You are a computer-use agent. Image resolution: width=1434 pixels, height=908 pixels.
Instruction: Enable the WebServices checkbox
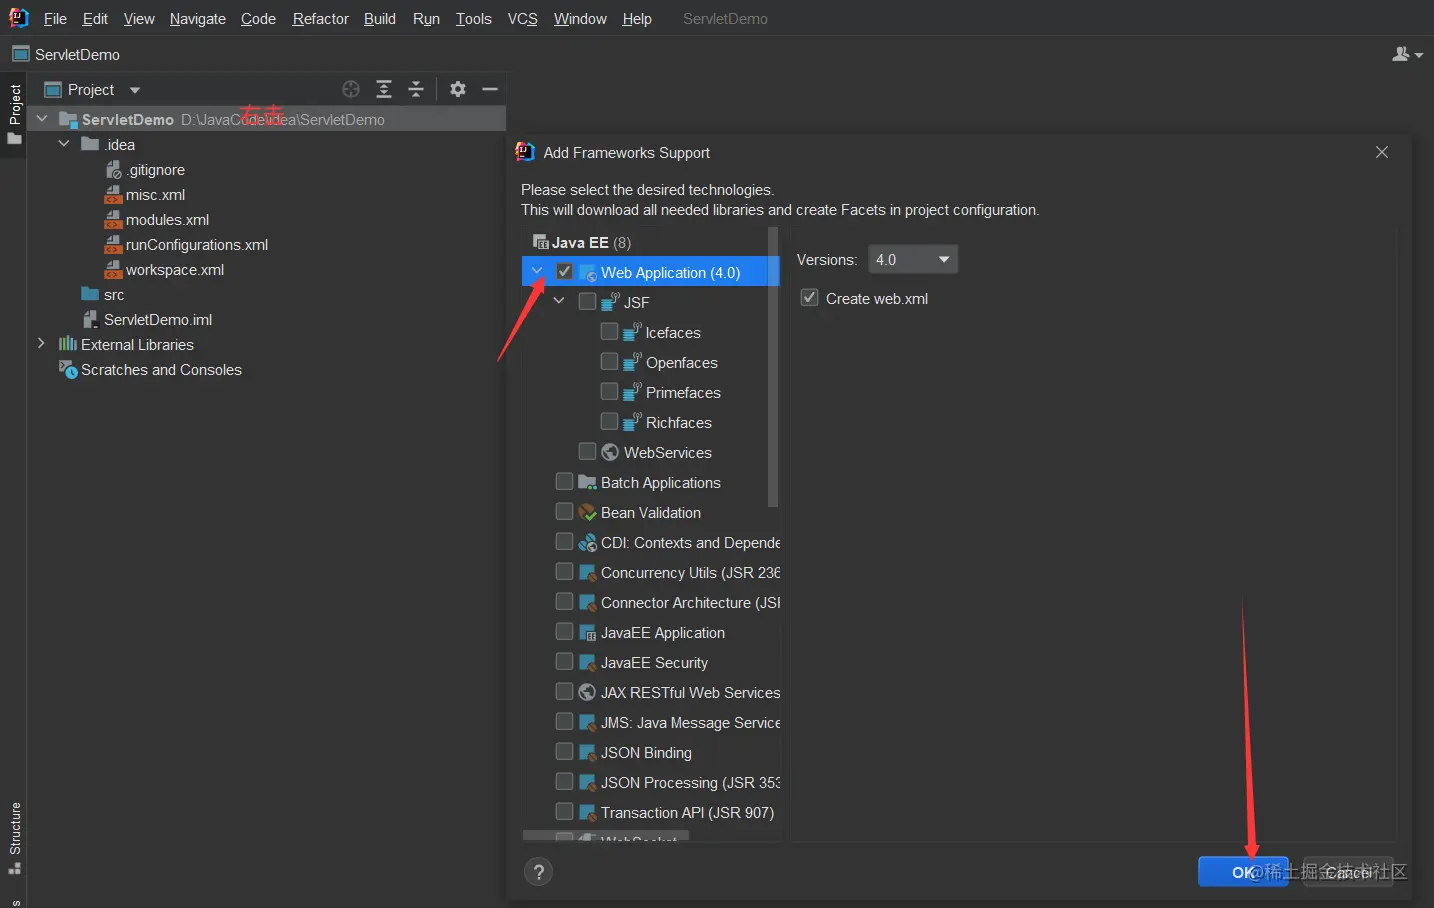(x=588, y=451)
